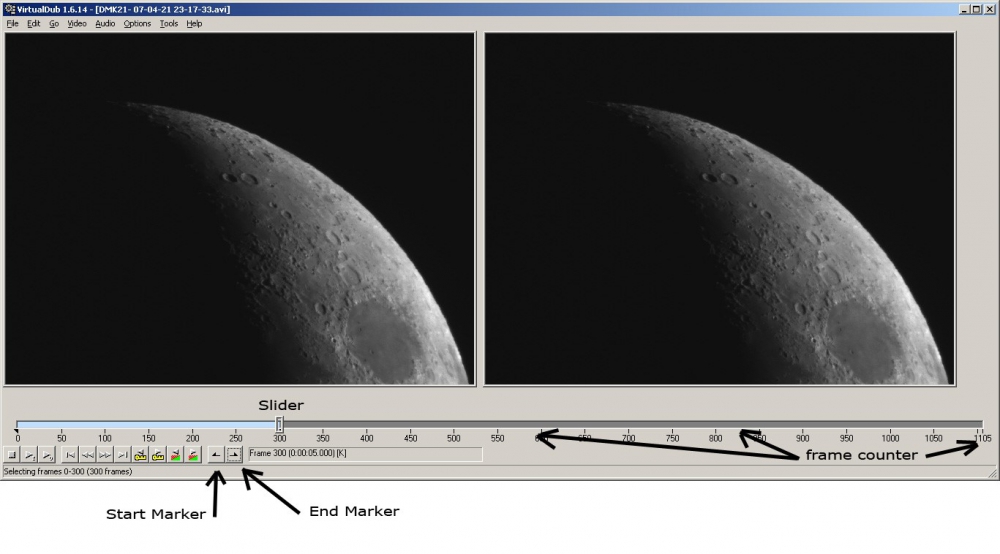The width and height of the screenshot is (1000, 554).
Task: Play the input video preview
Action: tap(30, 455)
